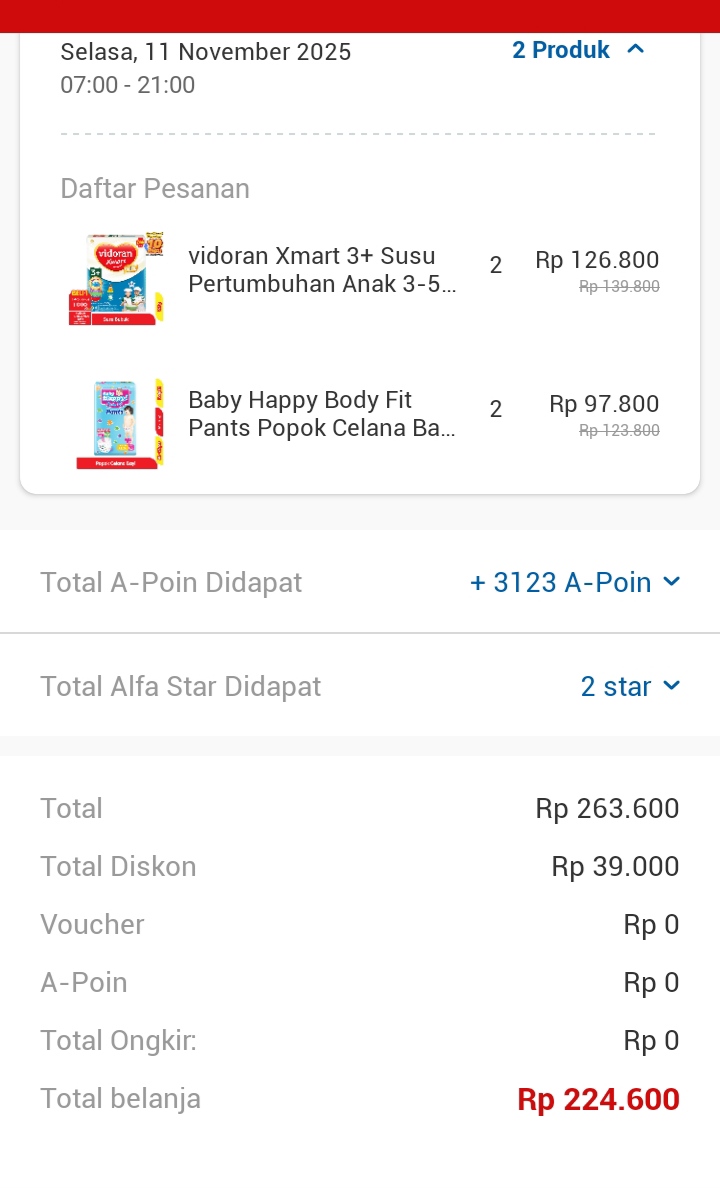The width and height of the screenshot is (720, 1188).
Task: Select Baby Happy Body Fit Pants name
Action: click(322, 414)
